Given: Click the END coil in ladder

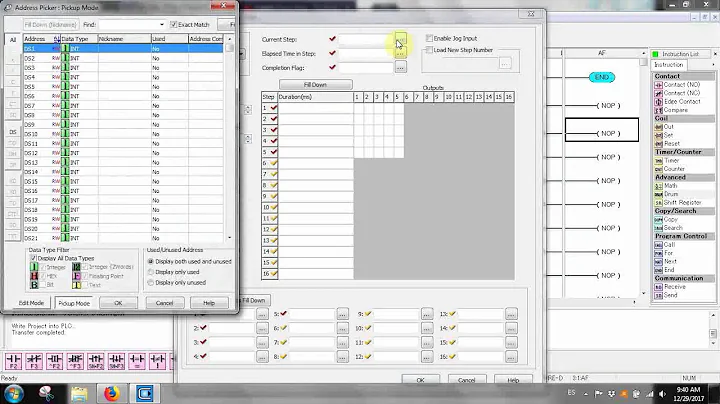Looking at the screenshot, I should (602, 77).
